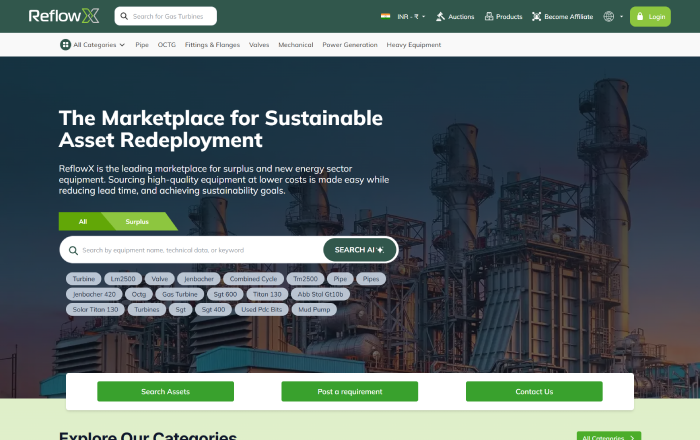
Task: Open the Fittings & Flanges category
Action: click(212, 45)
